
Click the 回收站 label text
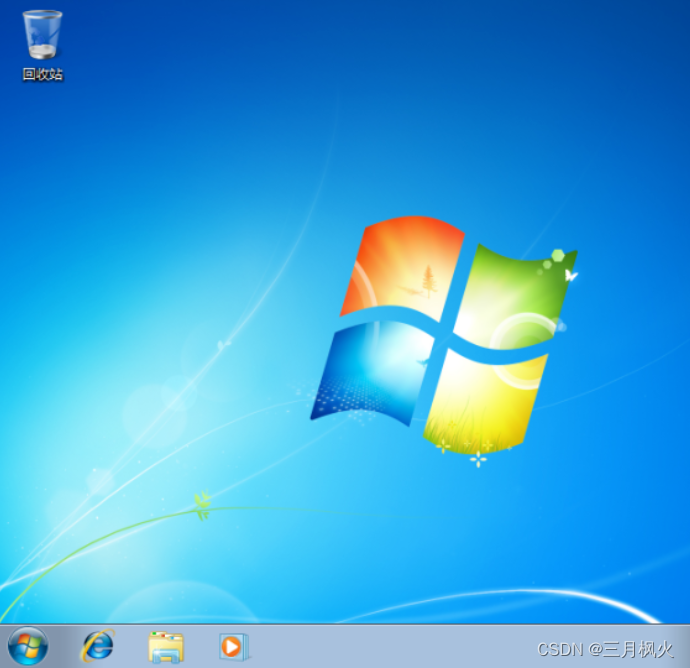[x=43, y=74]
